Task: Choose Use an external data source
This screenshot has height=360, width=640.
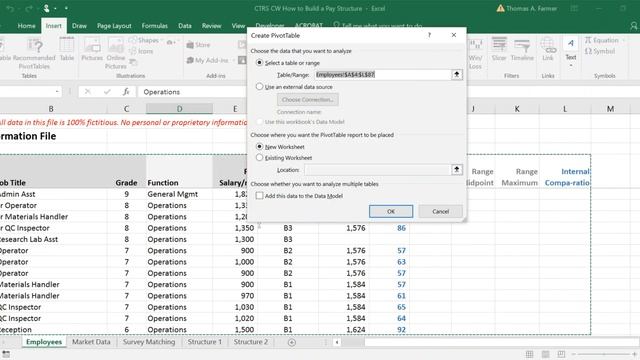Action: tap(259, 87)
